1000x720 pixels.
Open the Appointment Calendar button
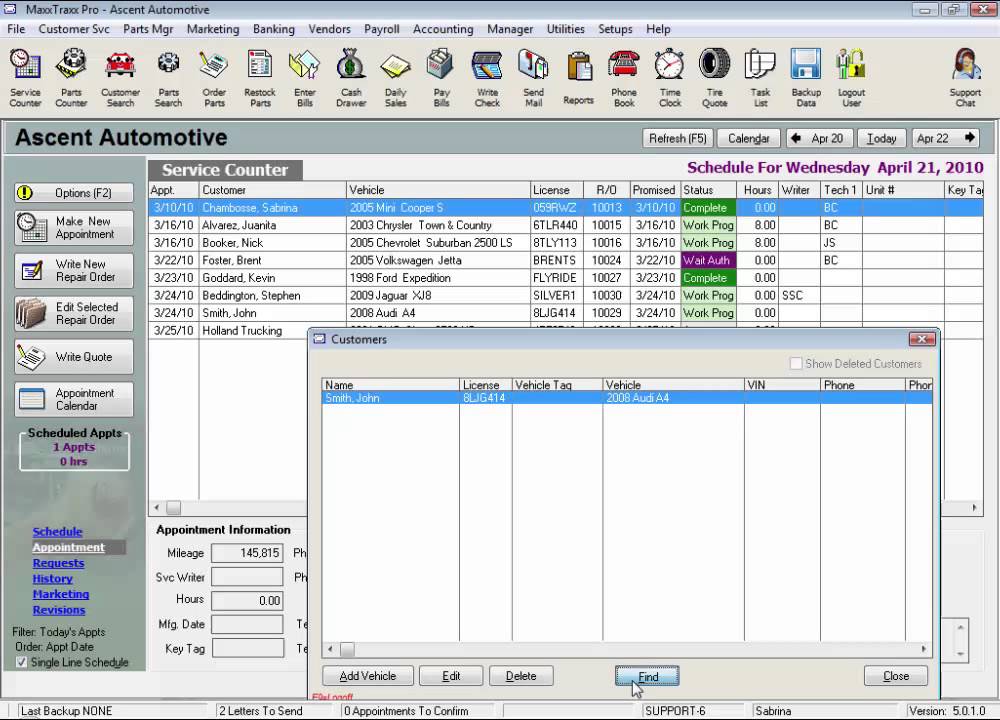click(74, 399)
